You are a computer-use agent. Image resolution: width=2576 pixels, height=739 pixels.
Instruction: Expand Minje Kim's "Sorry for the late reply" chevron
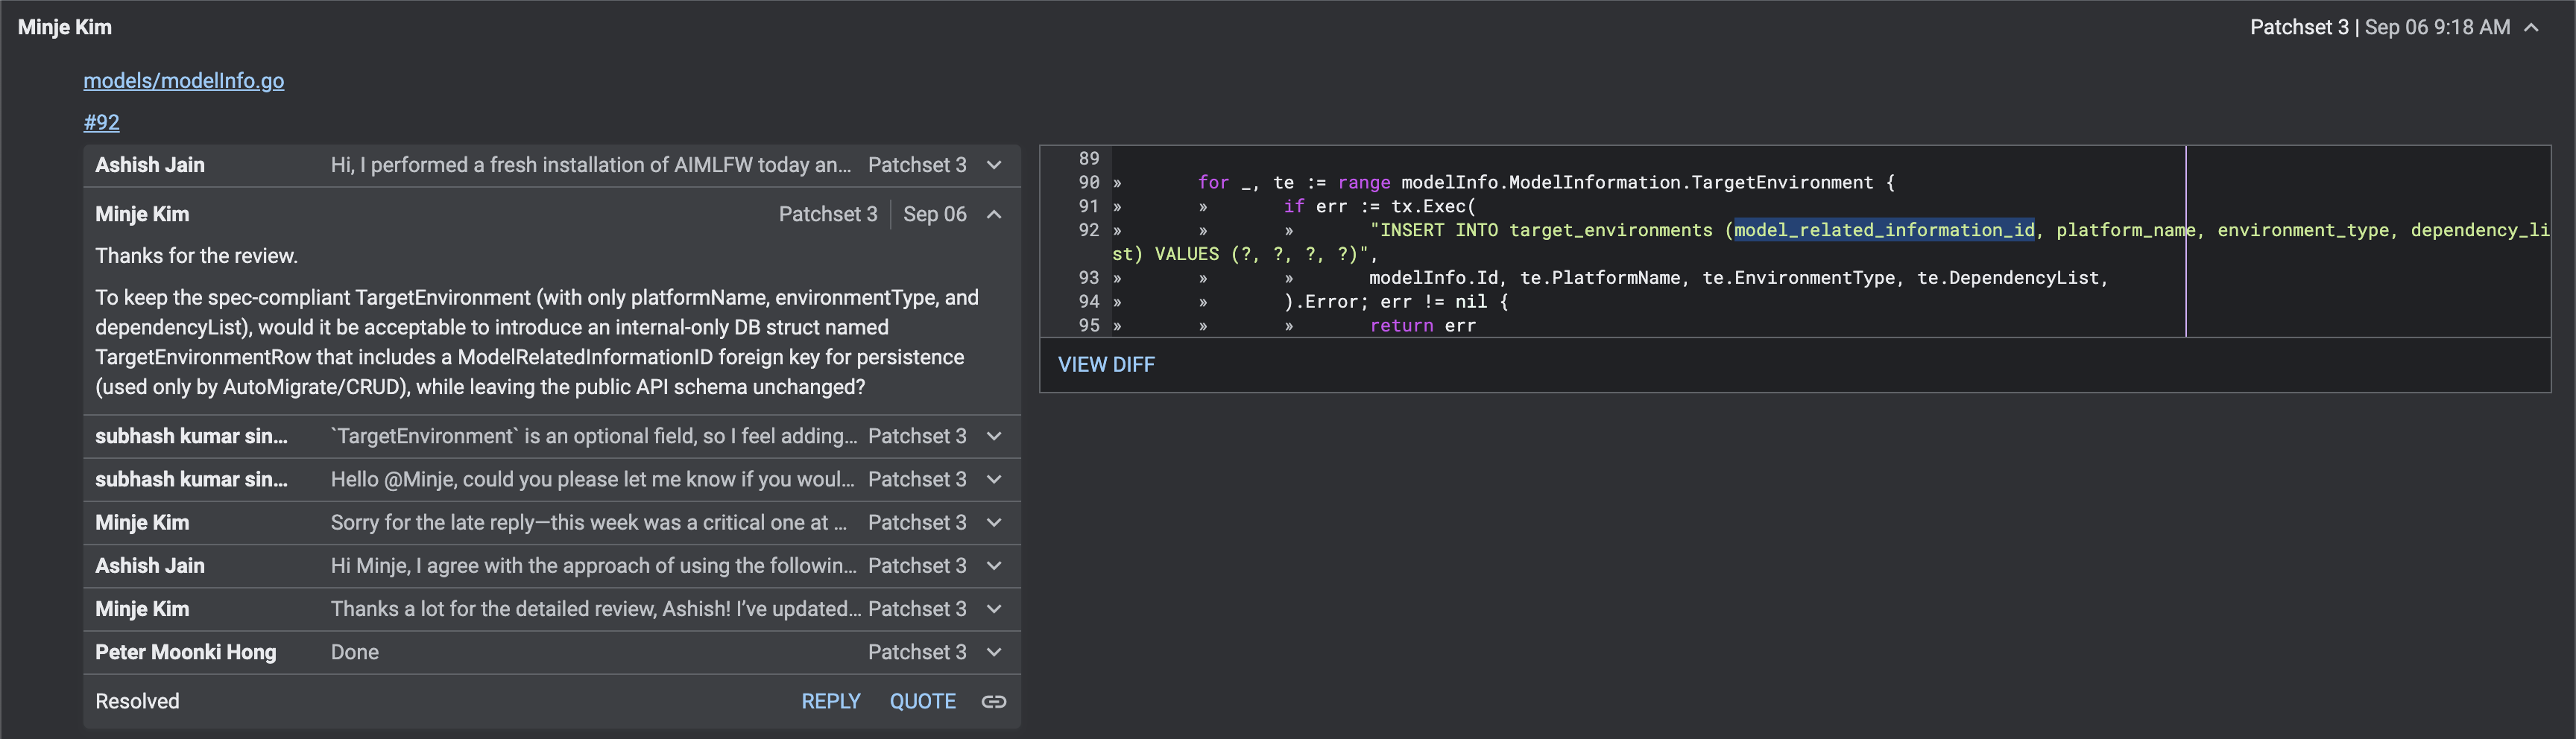click(994, 522)
